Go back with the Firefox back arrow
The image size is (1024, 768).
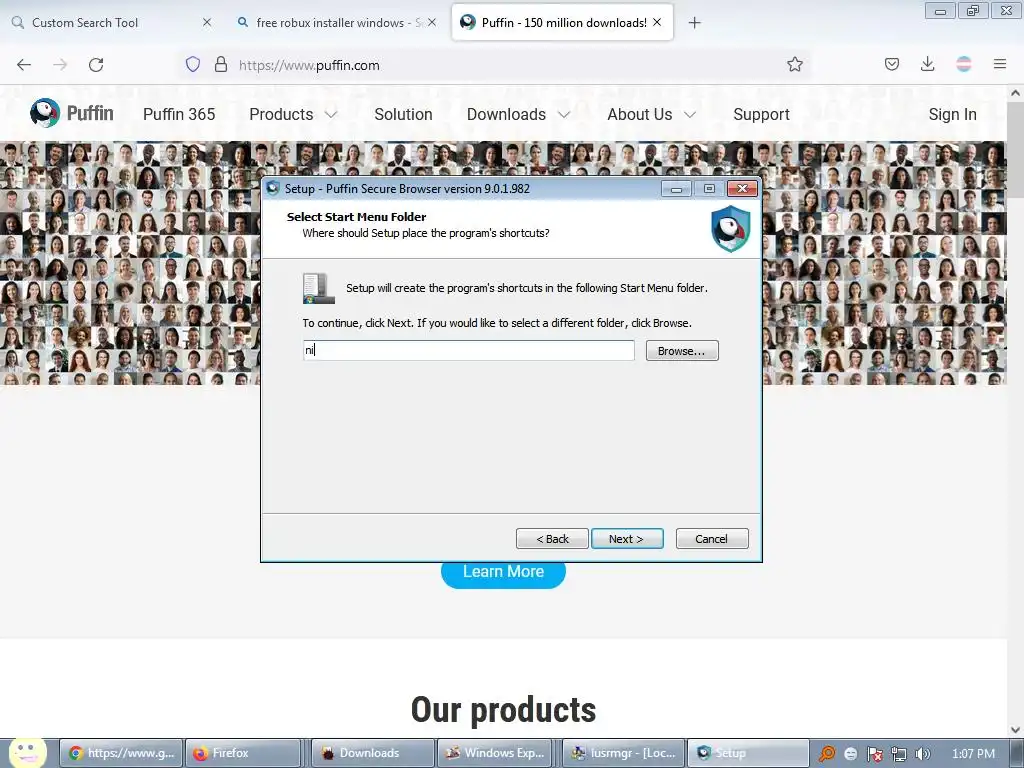[x=24, y=65]
